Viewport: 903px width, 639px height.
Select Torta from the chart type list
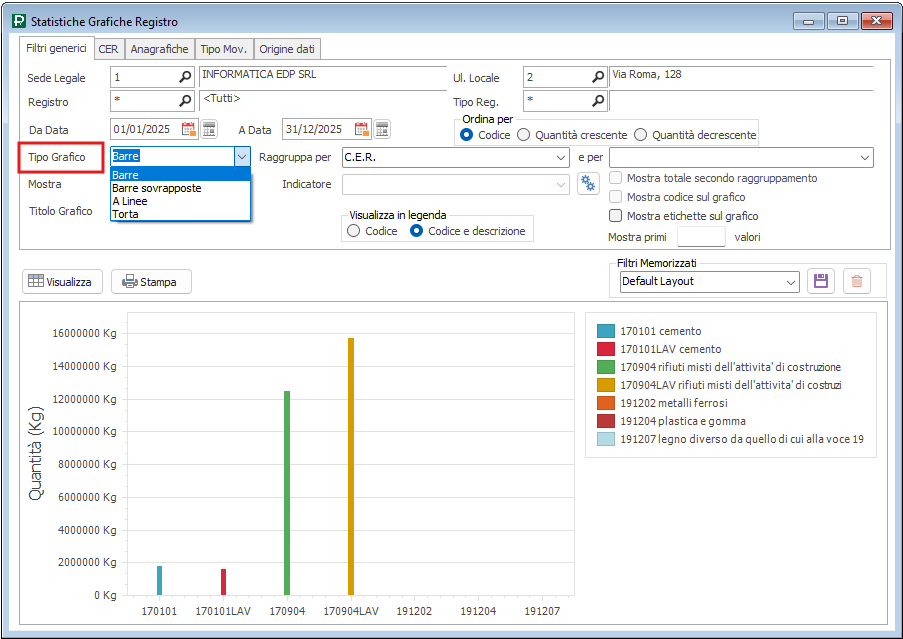pos(126,214)
